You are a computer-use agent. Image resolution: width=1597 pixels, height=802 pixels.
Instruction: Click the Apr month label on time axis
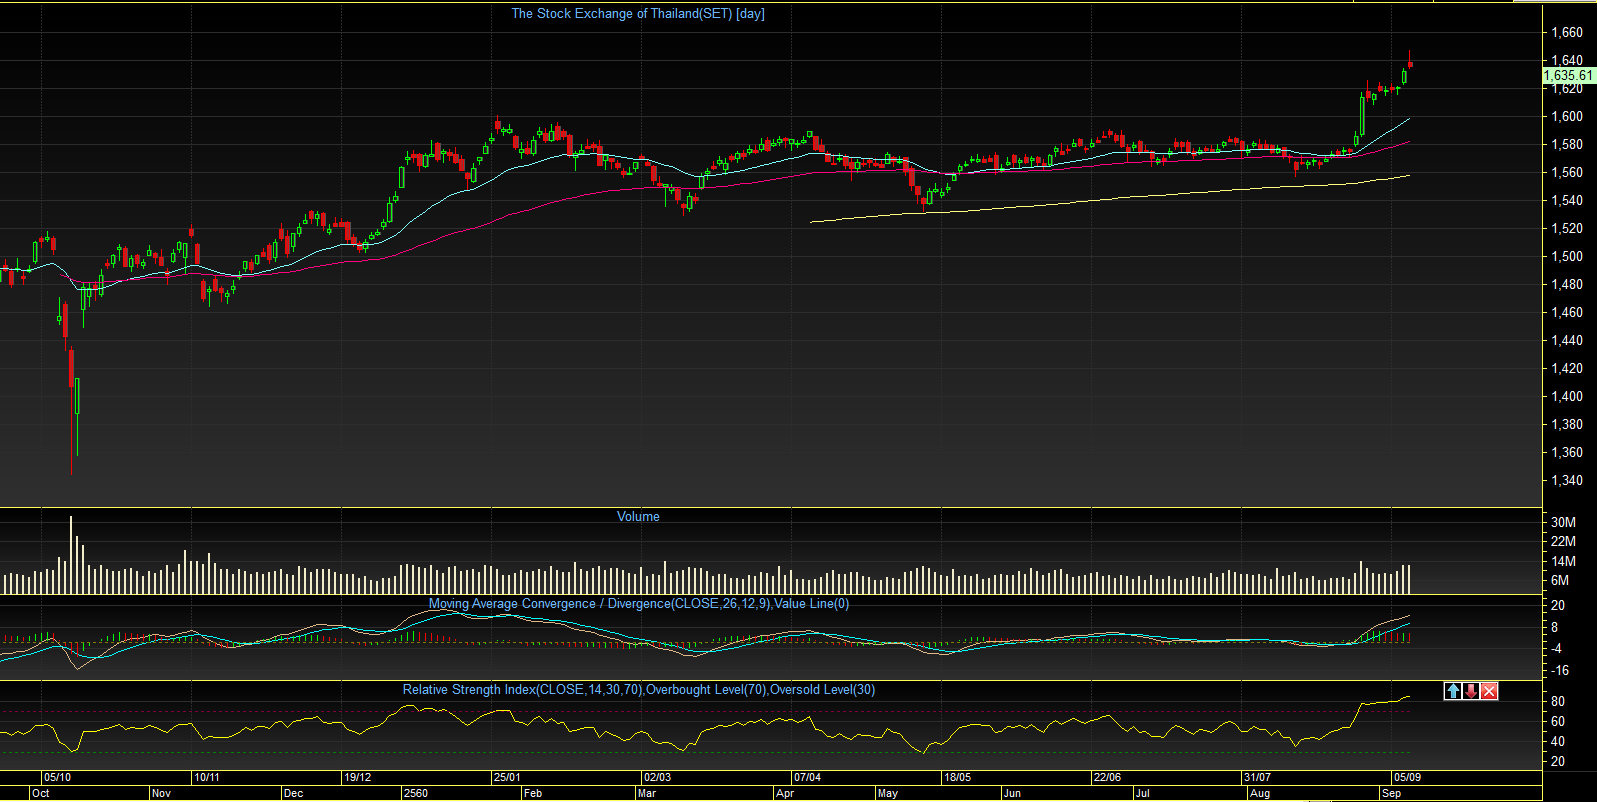pyautogui.click(x=785, y=793)
